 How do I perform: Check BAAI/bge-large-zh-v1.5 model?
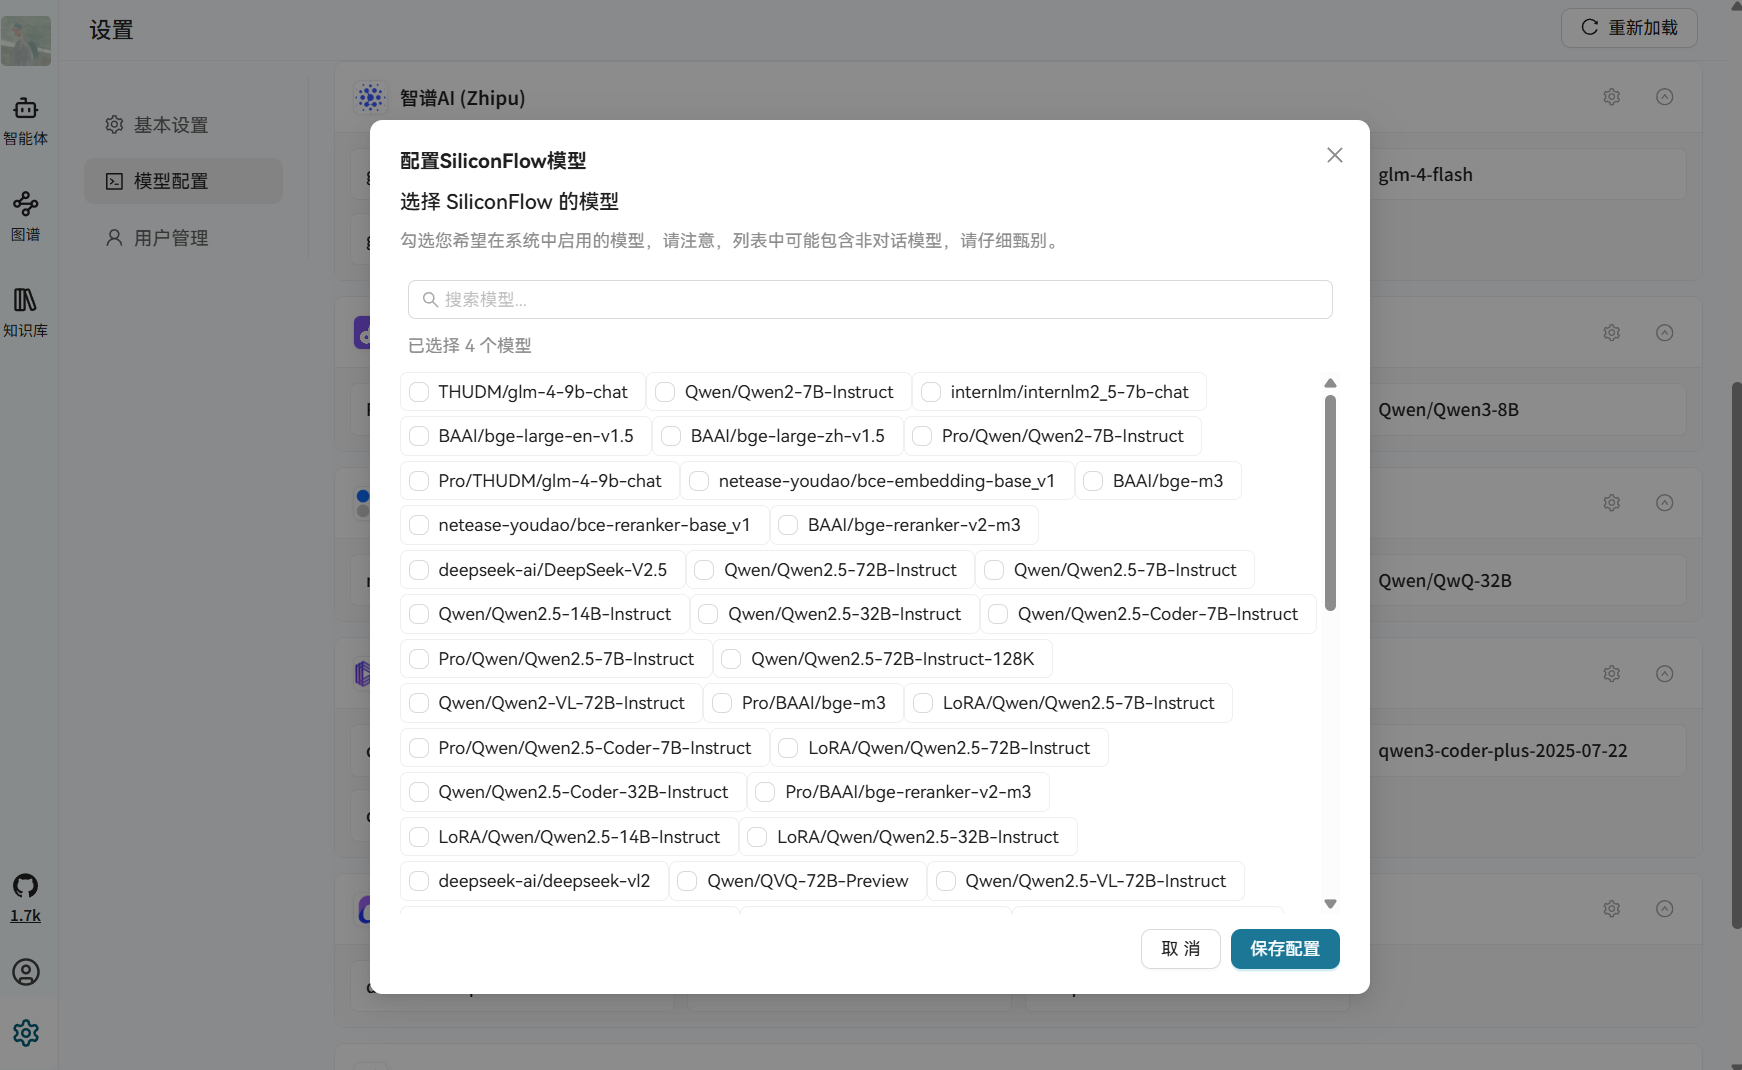pyautogui.click(x=671, y=436)
